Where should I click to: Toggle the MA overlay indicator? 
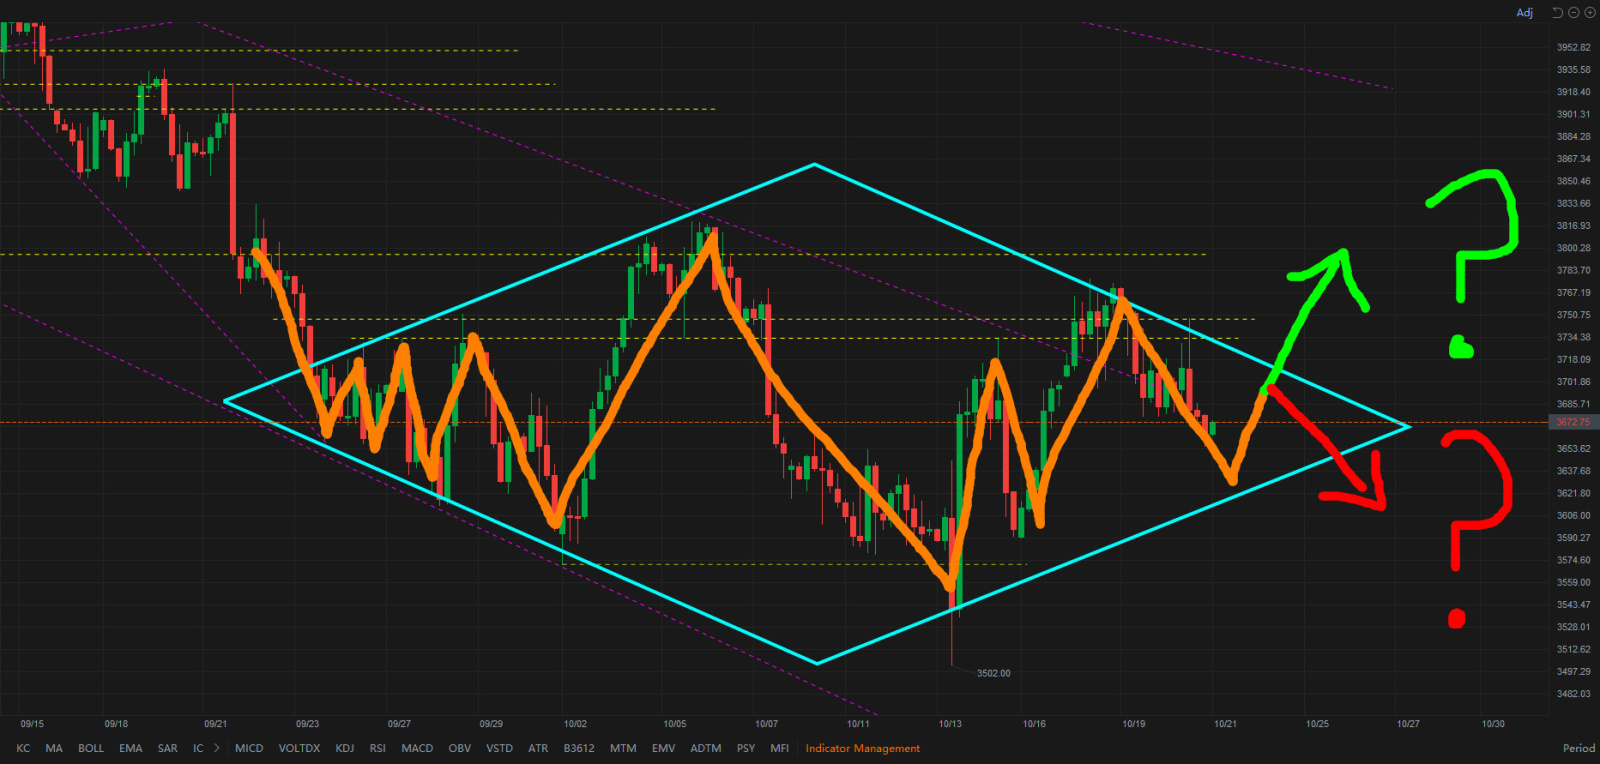click(54, 748)
